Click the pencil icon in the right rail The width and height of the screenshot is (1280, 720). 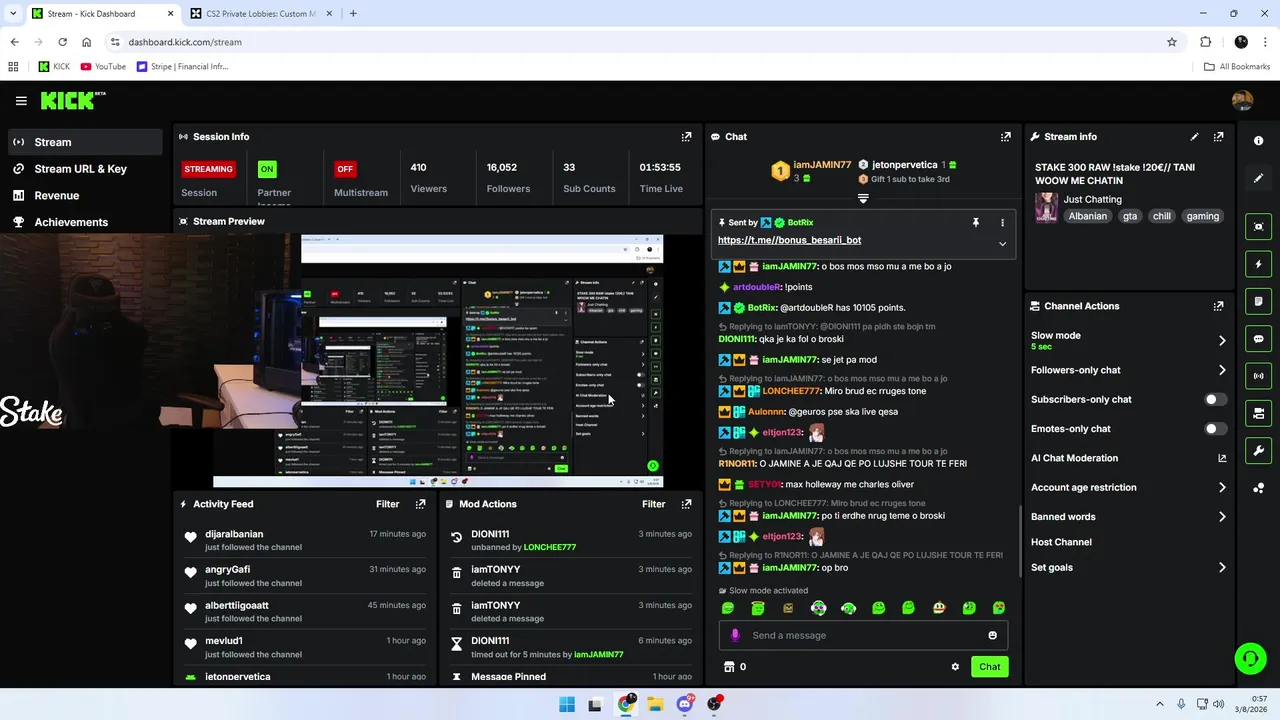[1258, 178]
